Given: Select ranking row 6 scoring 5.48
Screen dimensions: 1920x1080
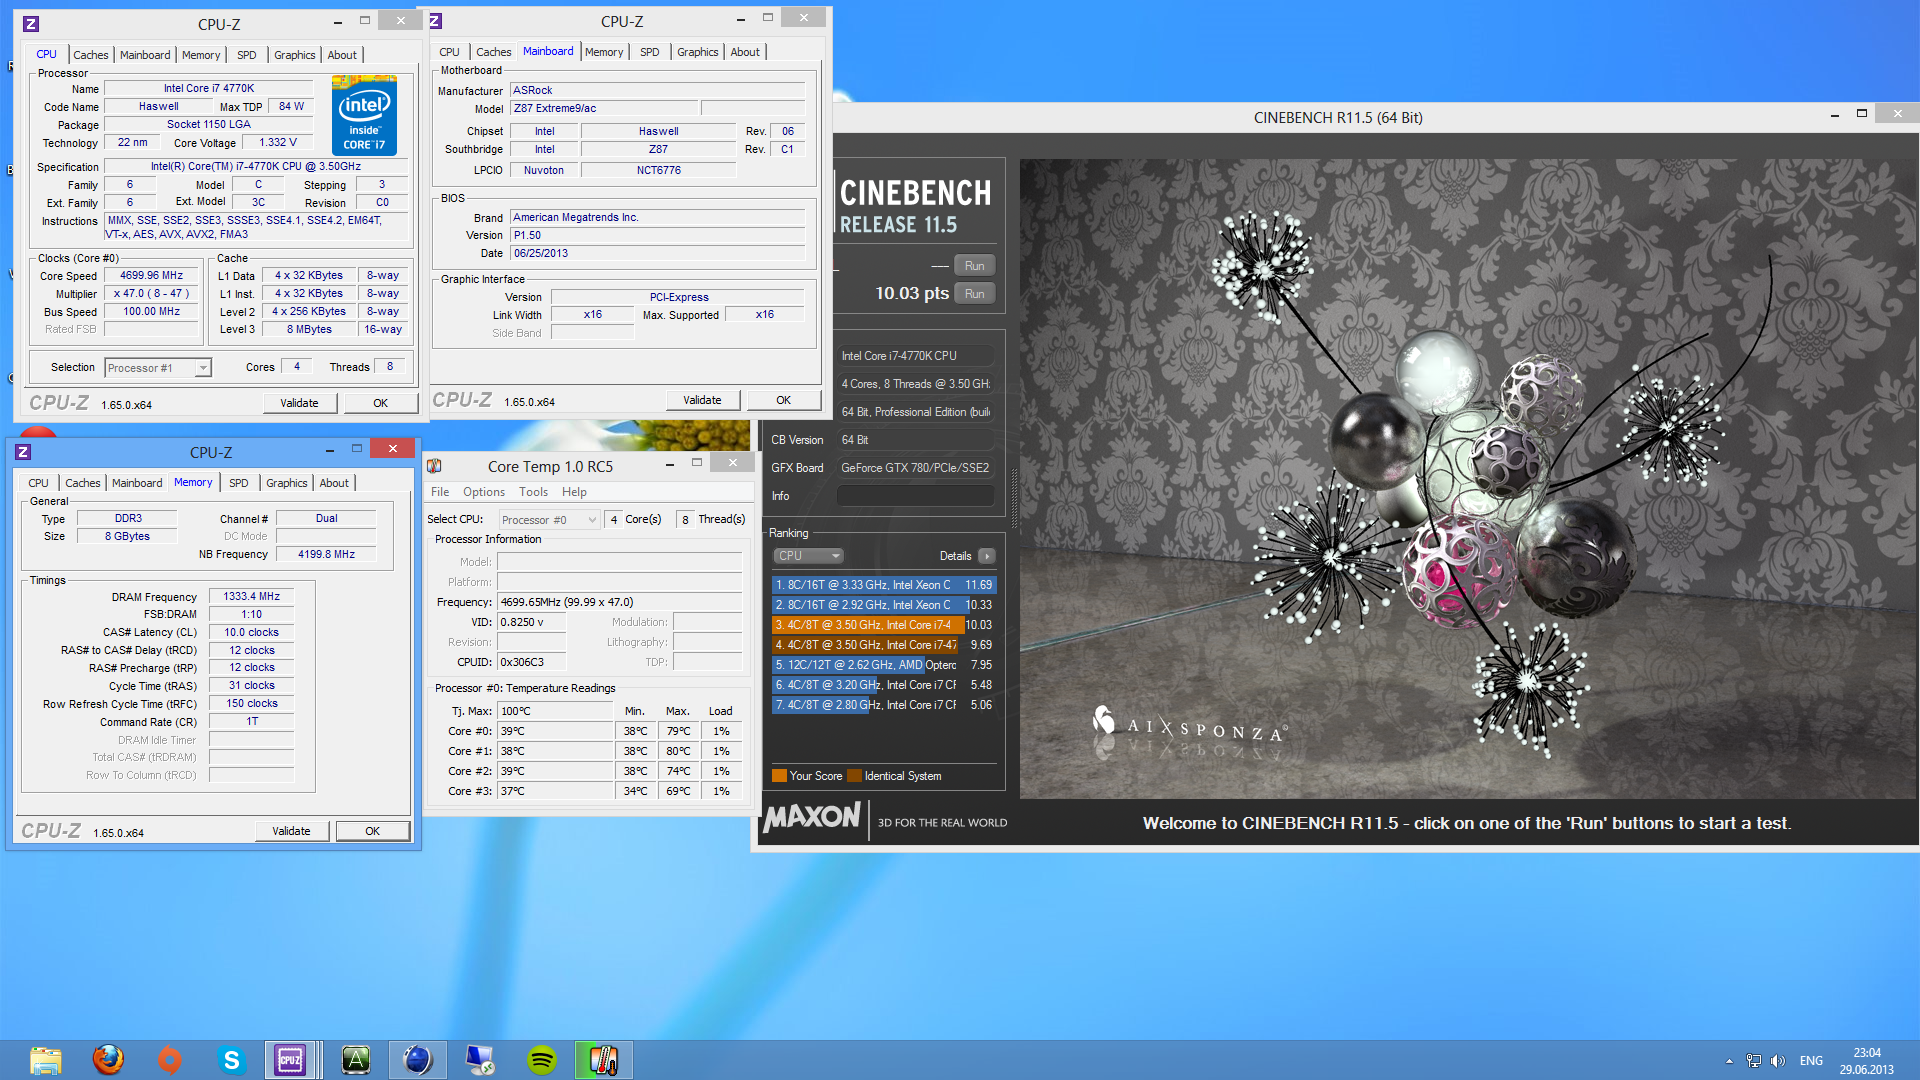Looking at the screenshot, I should [883, 685].
